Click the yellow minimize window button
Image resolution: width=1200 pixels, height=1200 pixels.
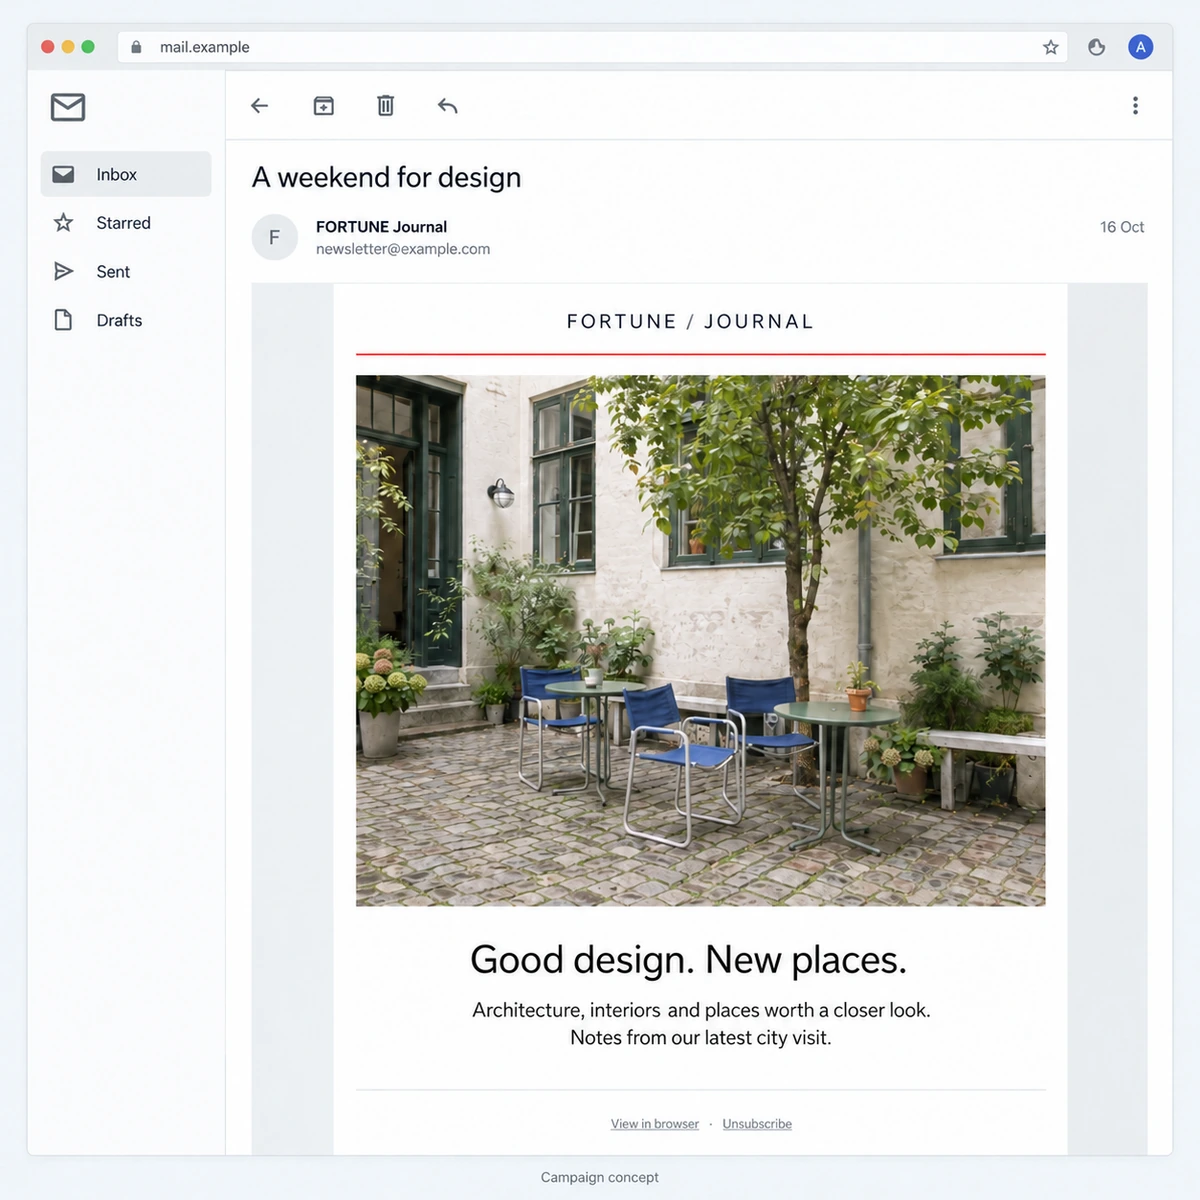[x=68, y=47]
